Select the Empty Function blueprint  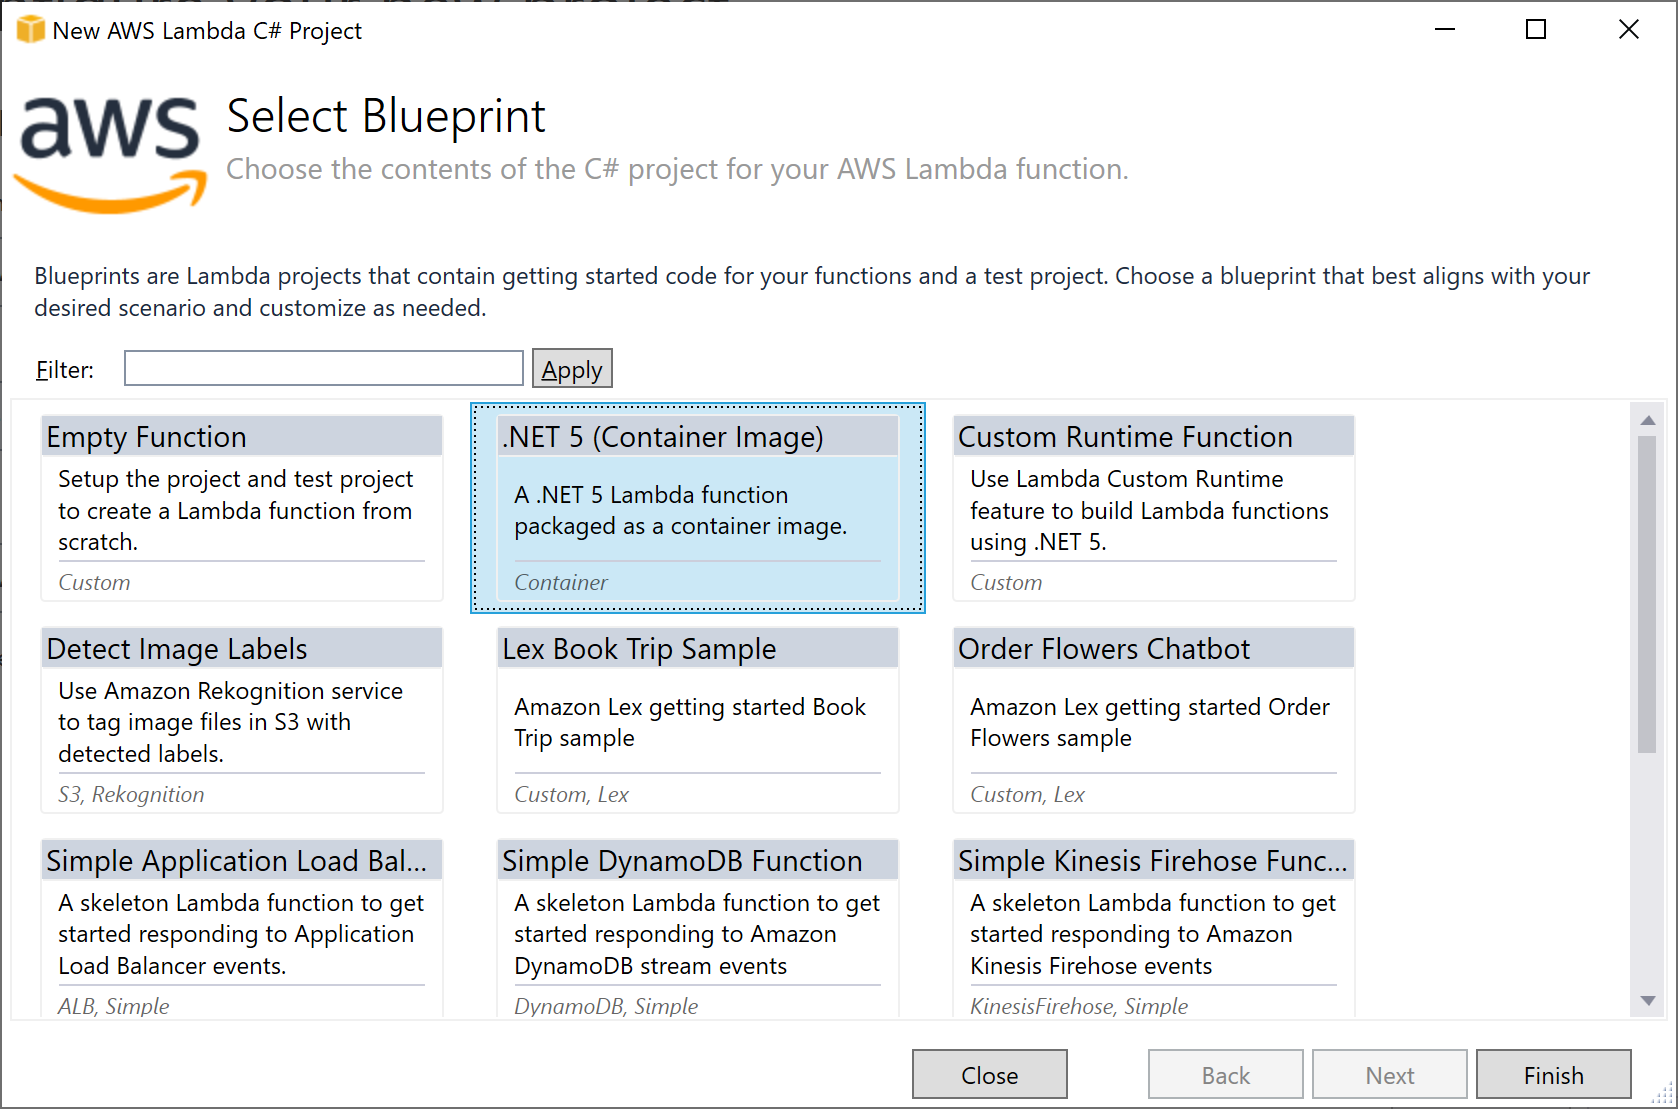[242, 508]
